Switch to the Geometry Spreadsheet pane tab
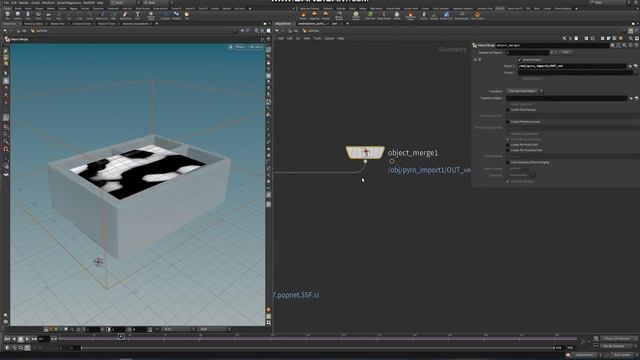Image resolution: width=640 pixels, height=360 pixels. [x=136, y=24]
